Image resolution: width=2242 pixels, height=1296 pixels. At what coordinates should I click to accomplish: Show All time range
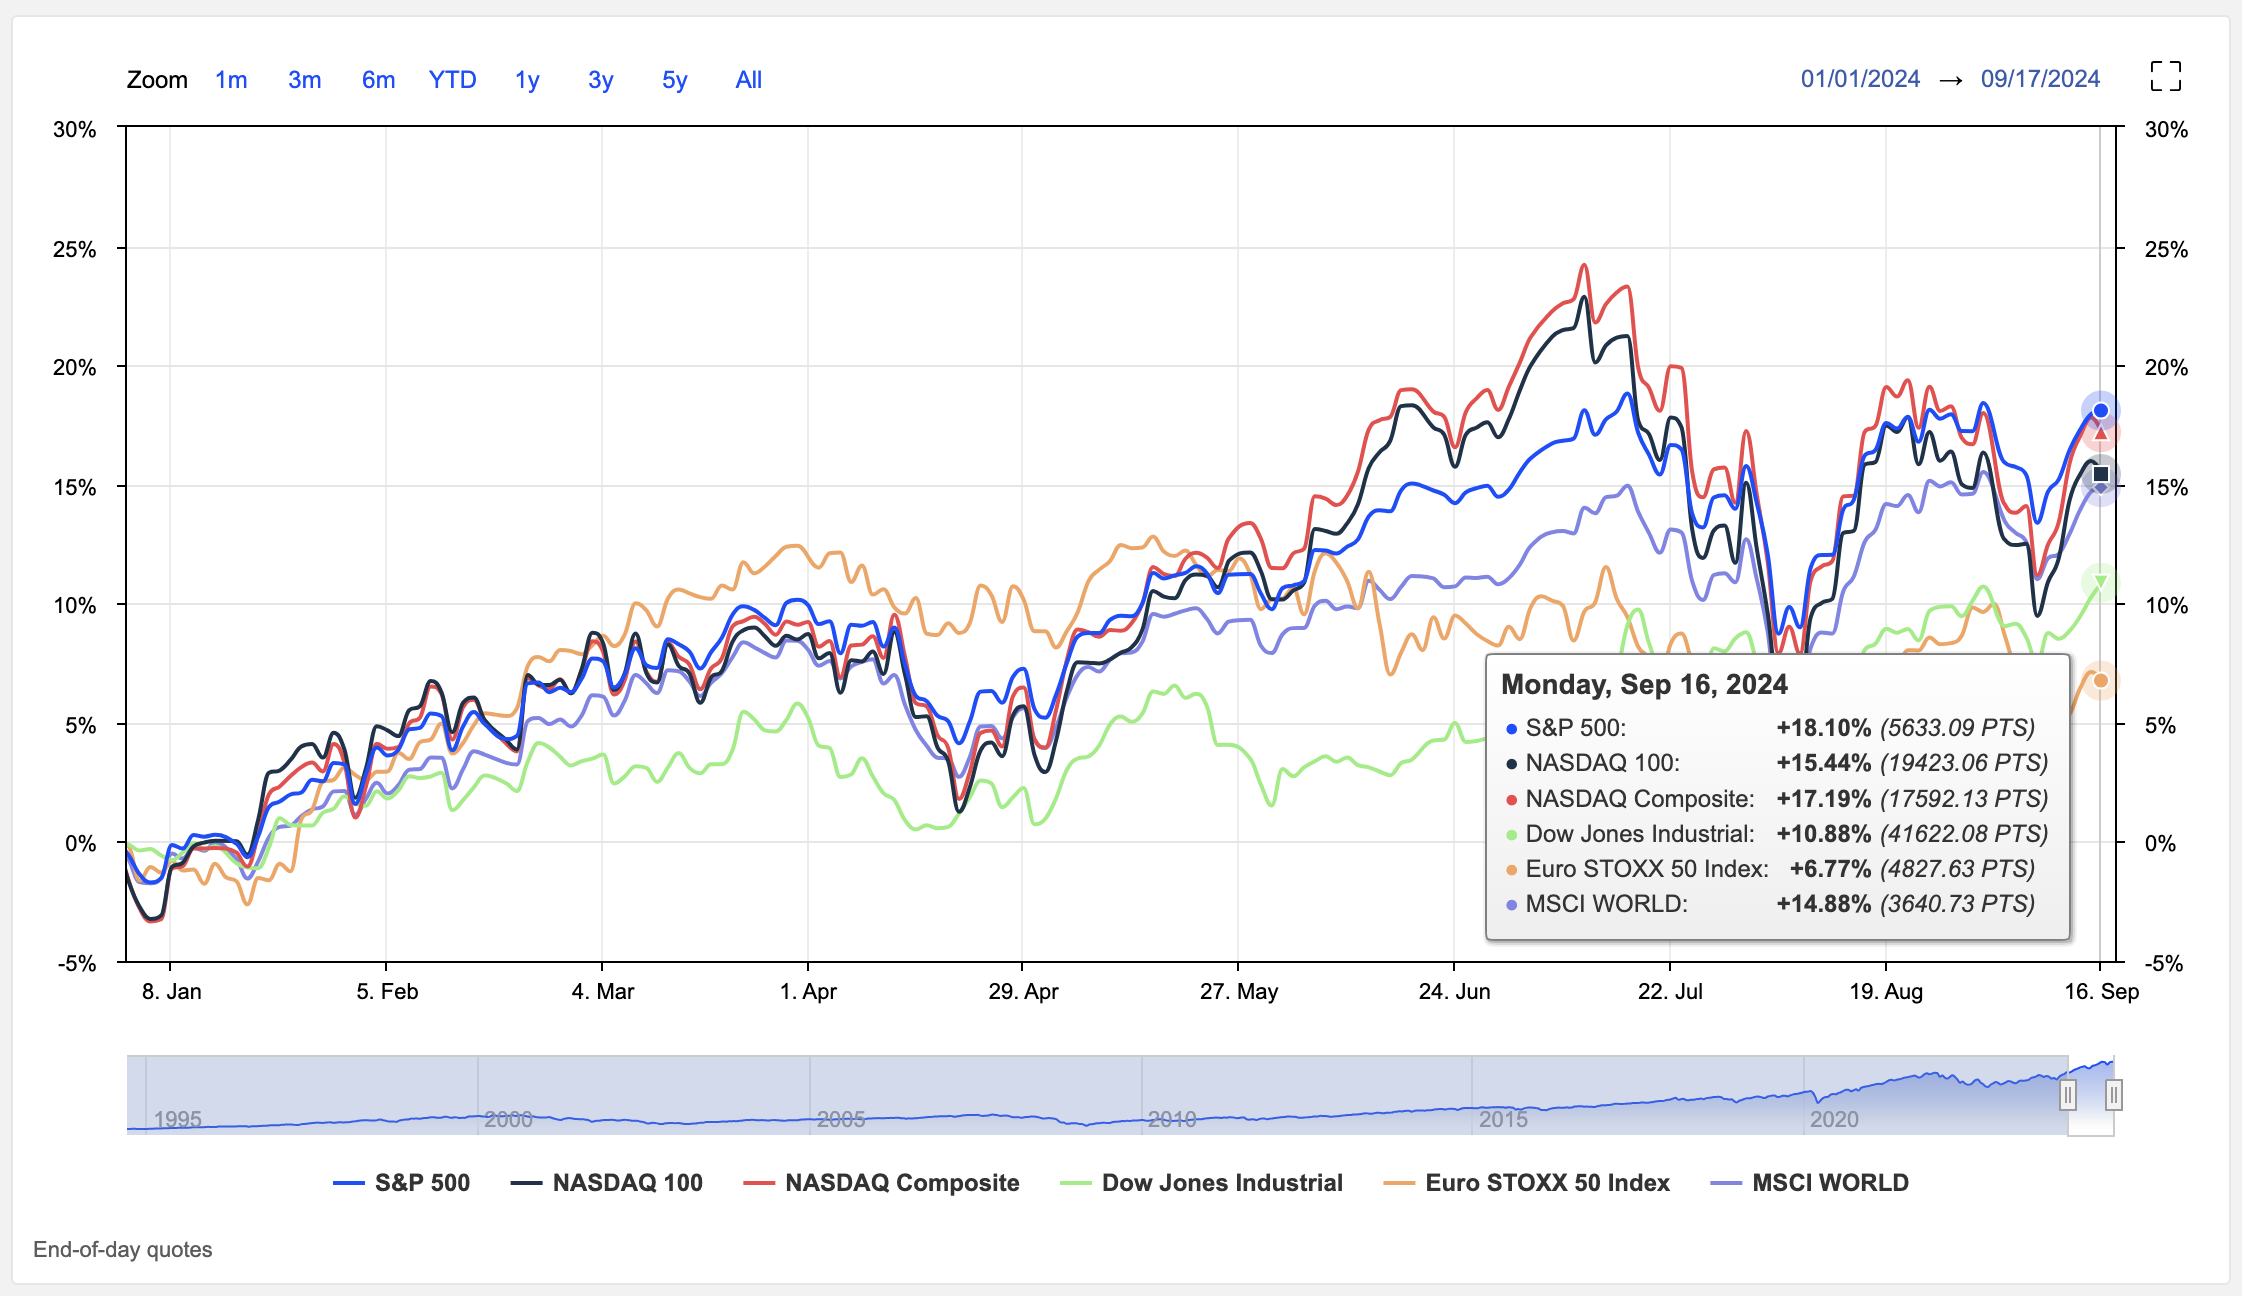point(749,80)
